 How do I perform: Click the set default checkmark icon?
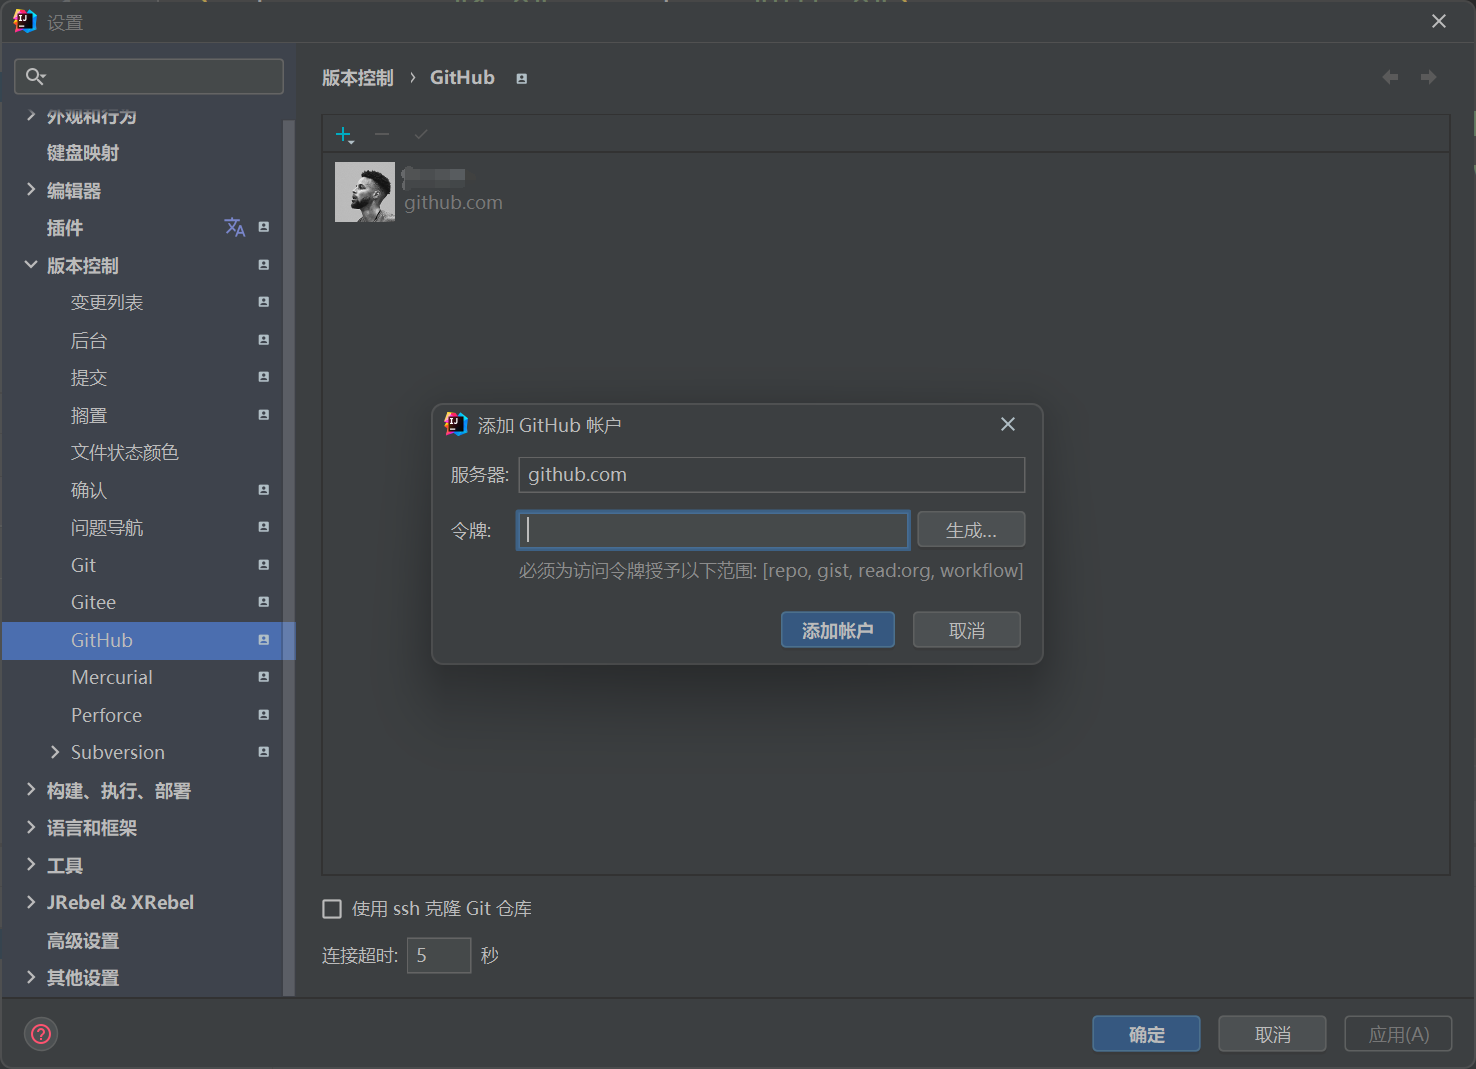[421, 134]
